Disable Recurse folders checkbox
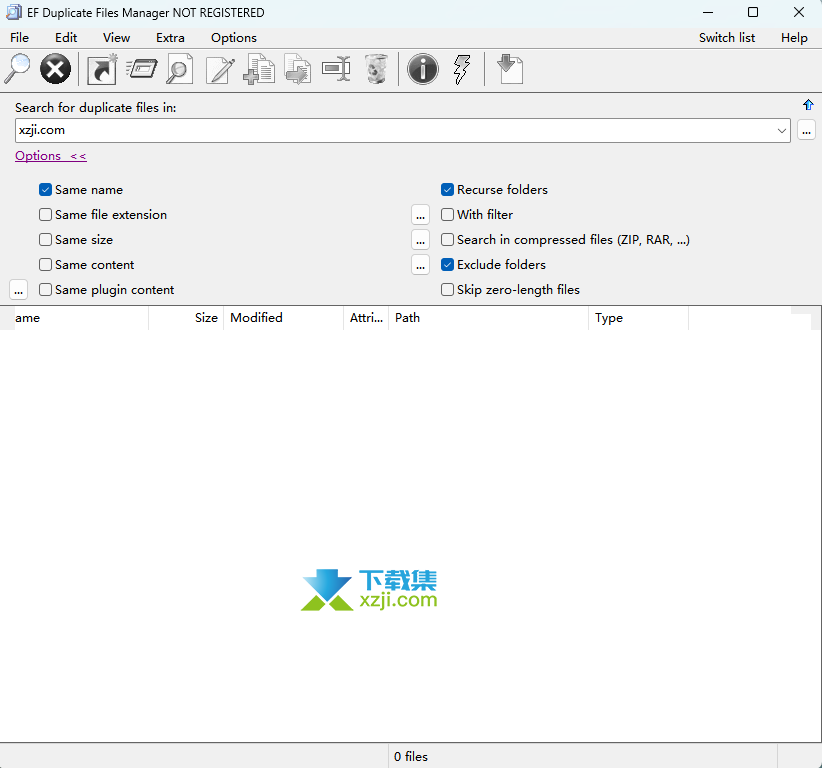This screenshot has width=822, height=768. (x=447, y=190)
